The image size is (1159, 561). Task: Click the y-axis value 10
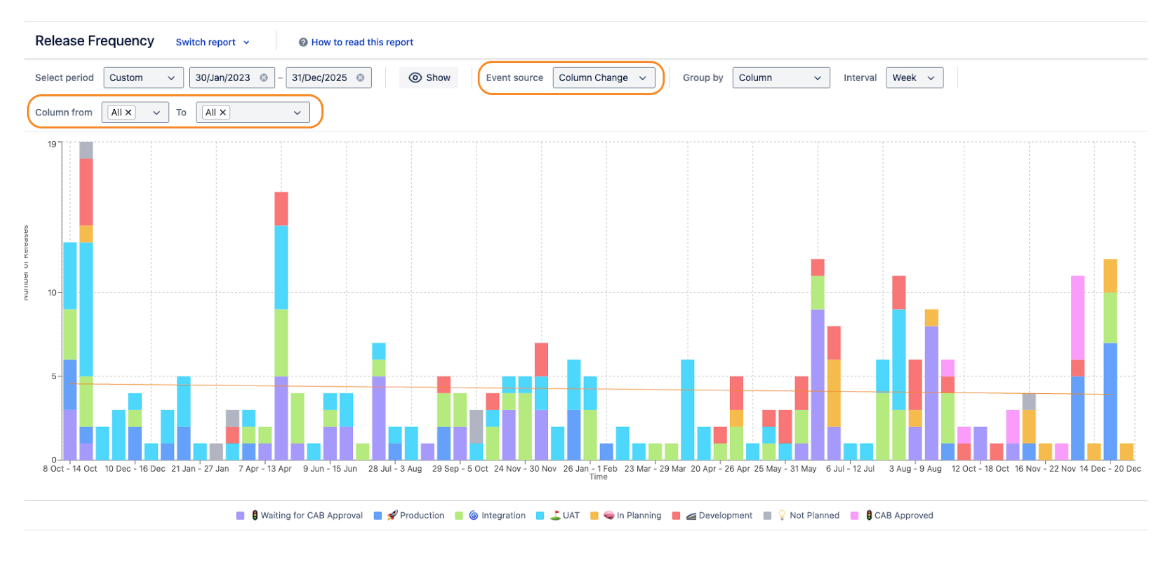coord(54,292)
